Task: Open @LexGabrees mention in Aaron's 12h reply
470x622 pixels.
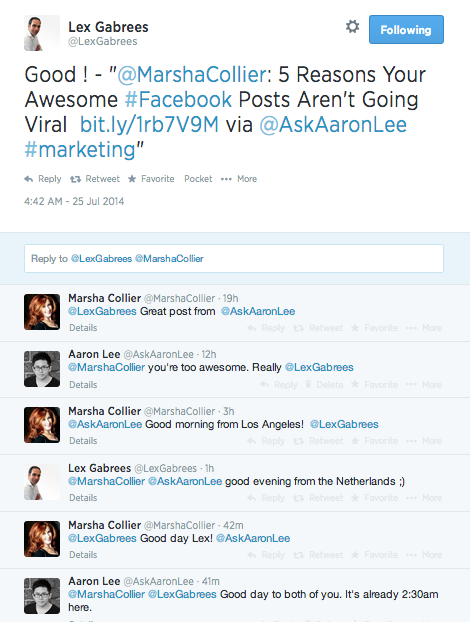Action: (x=319, y=367)
